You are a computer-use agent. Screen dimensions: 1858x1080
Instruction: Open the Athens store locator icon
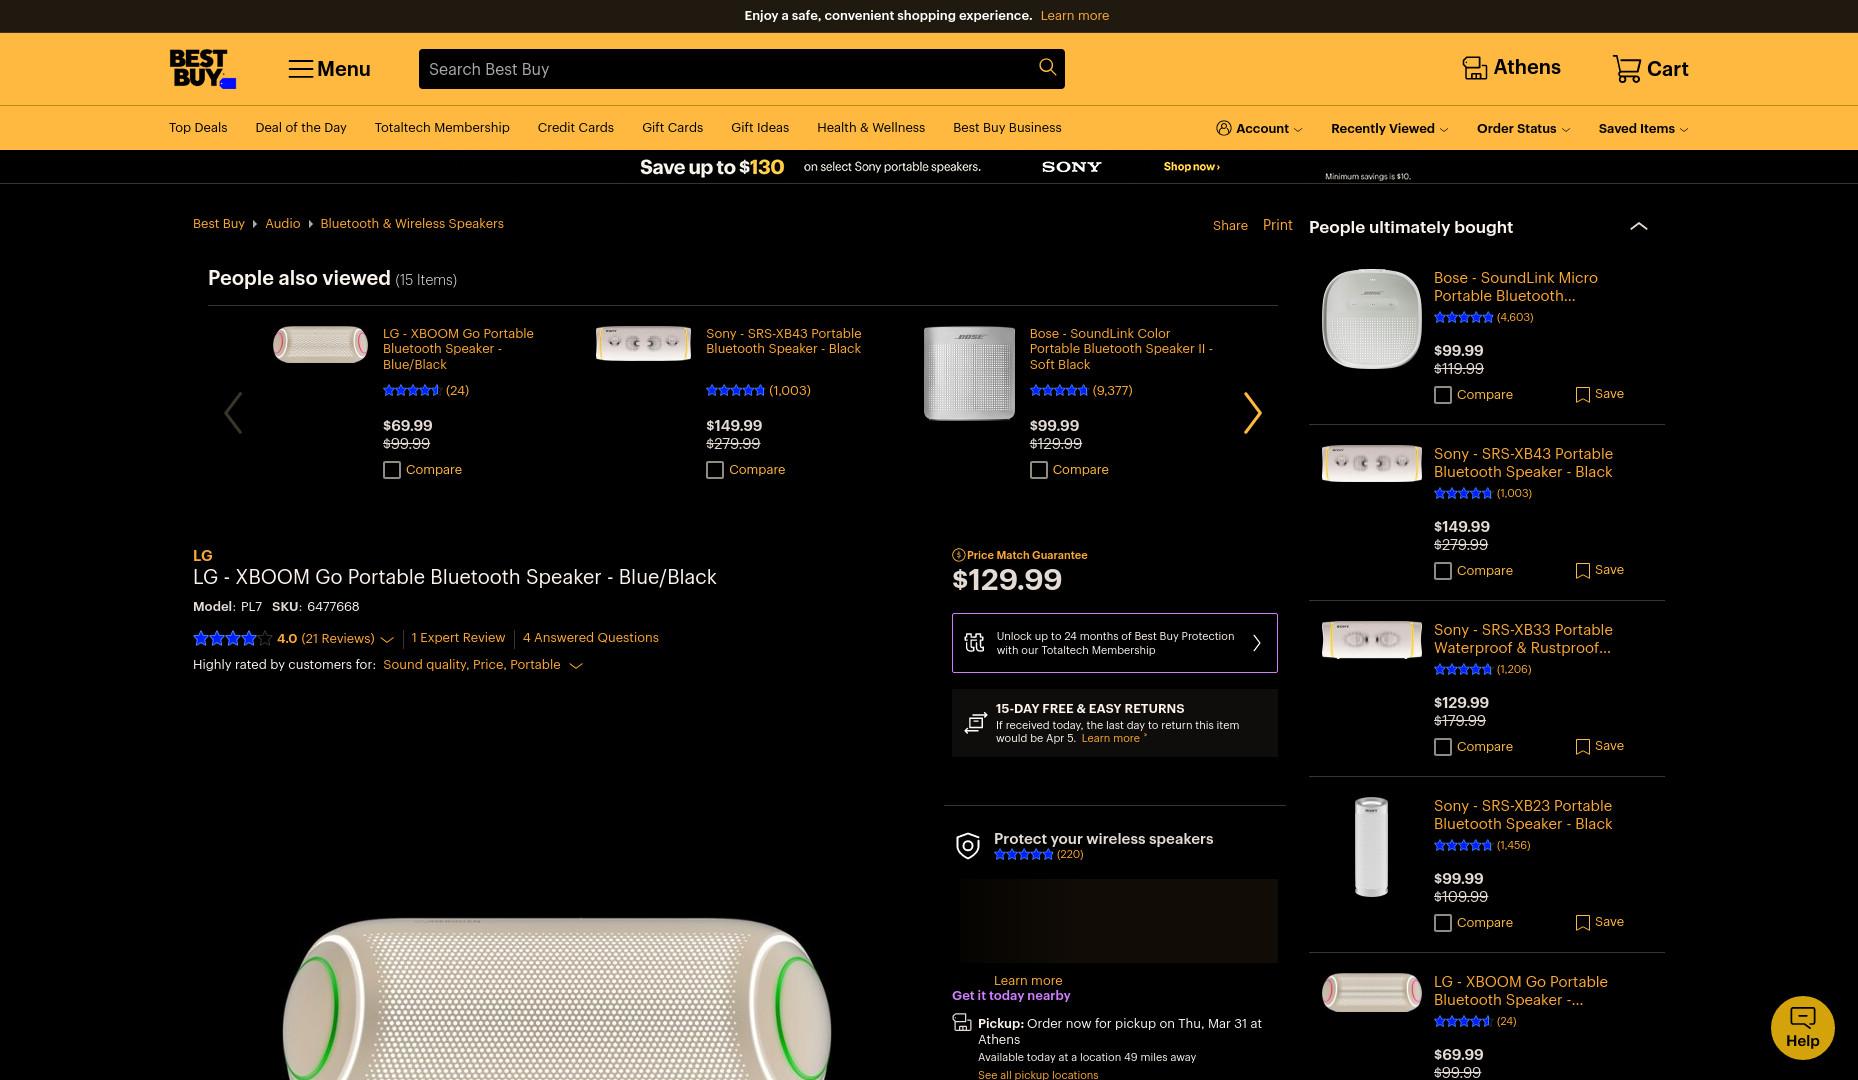click(x=1474, y=68)
